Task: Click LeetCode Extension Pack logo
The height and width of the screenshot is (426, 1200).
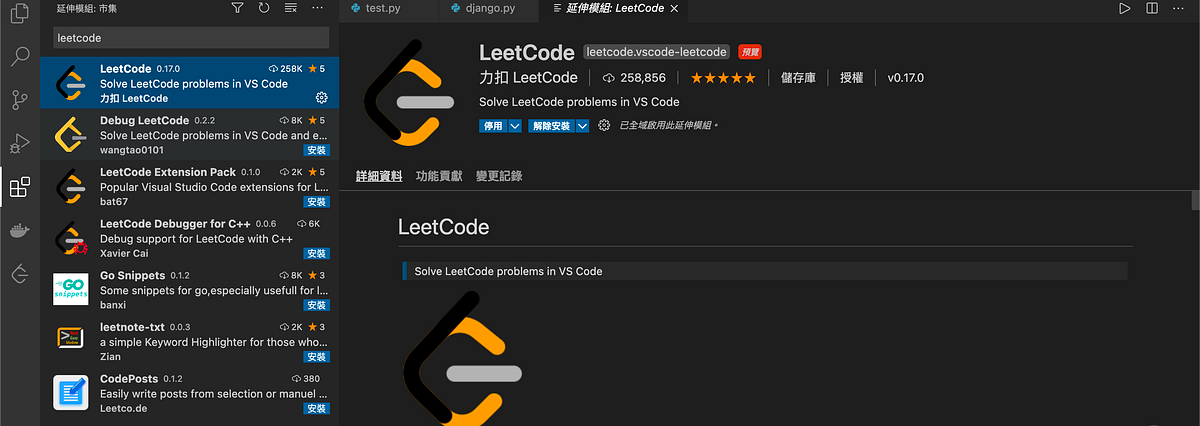Action: [x=71, y=187]
